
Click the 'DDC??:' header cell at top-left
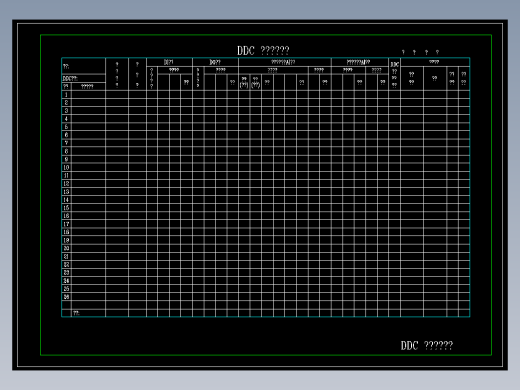point(84,78)
